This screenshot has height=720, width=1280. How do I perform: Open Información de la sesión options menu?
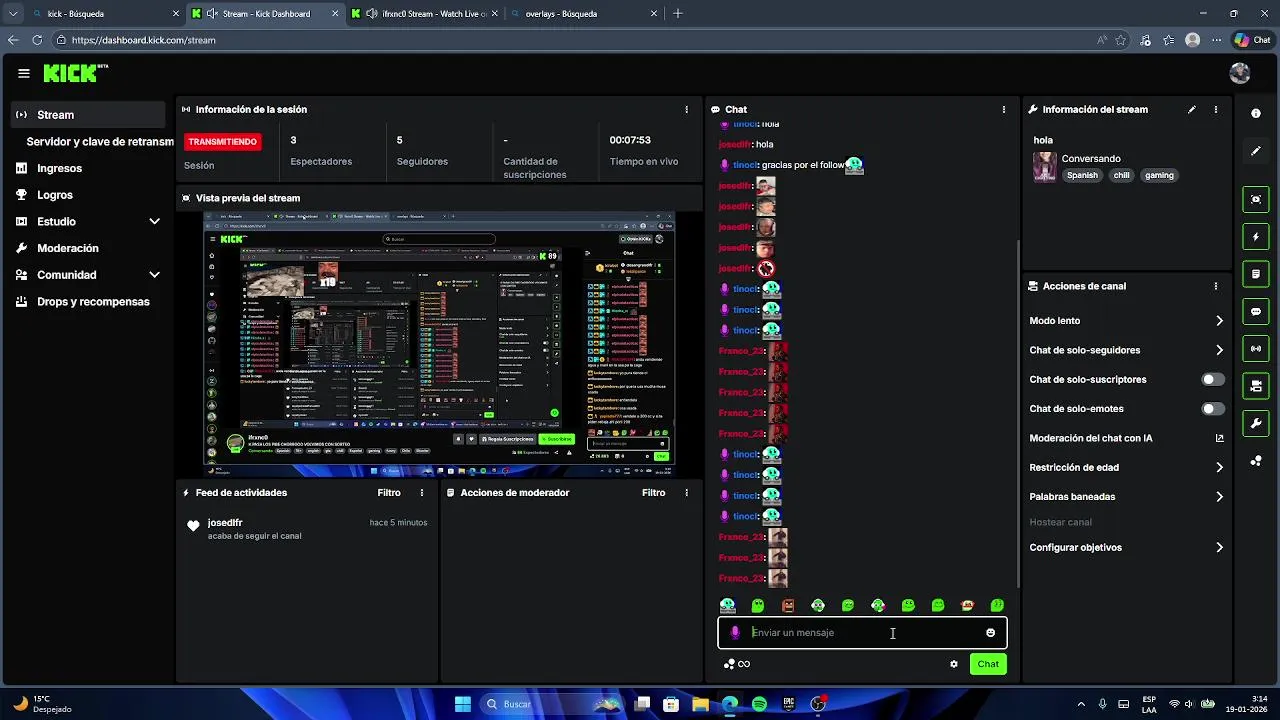pos(686,109)
